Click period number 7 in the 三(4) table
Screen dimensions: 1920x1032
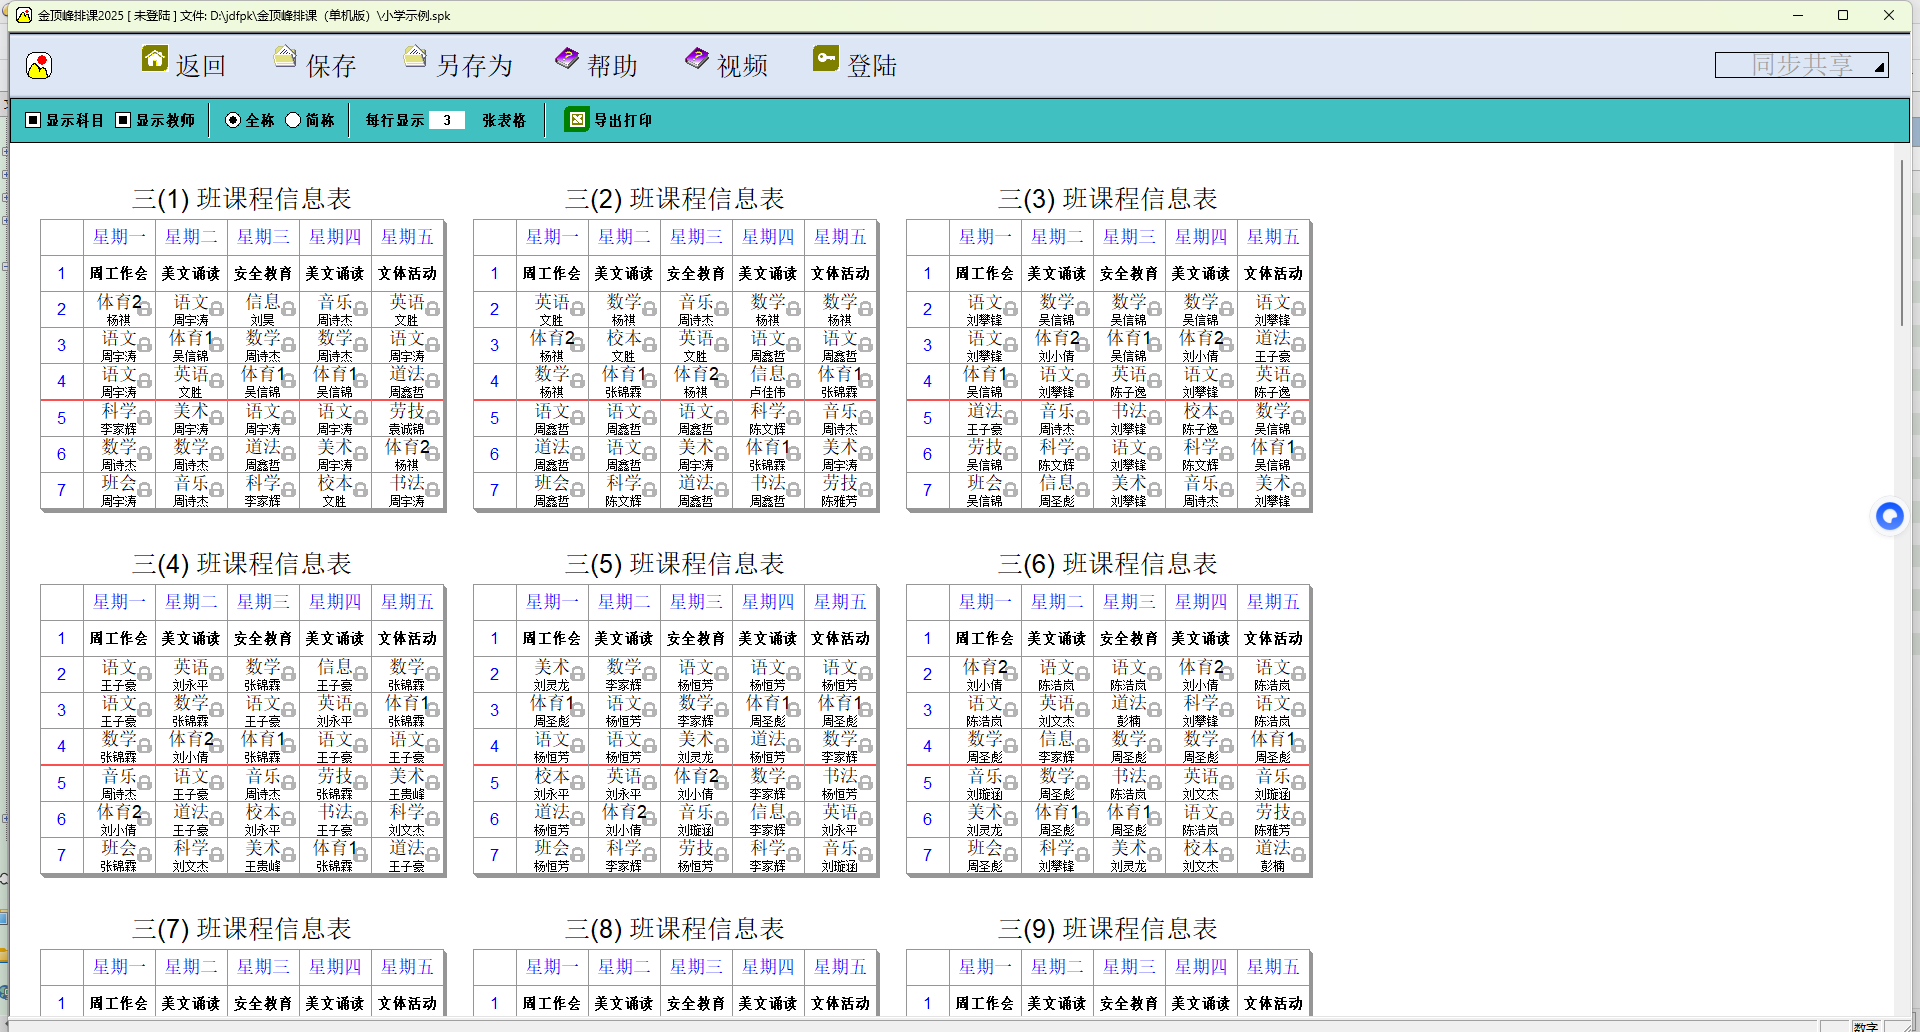click(x=61, y=855)
